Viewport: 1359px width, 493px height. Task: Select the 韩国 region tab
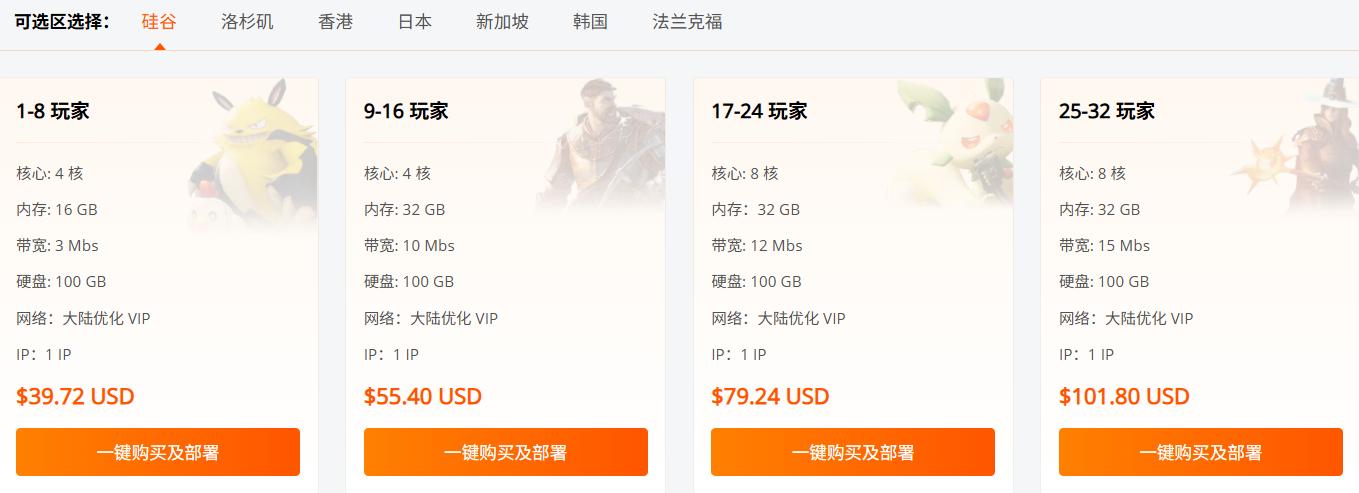click(x=590, y=21)
